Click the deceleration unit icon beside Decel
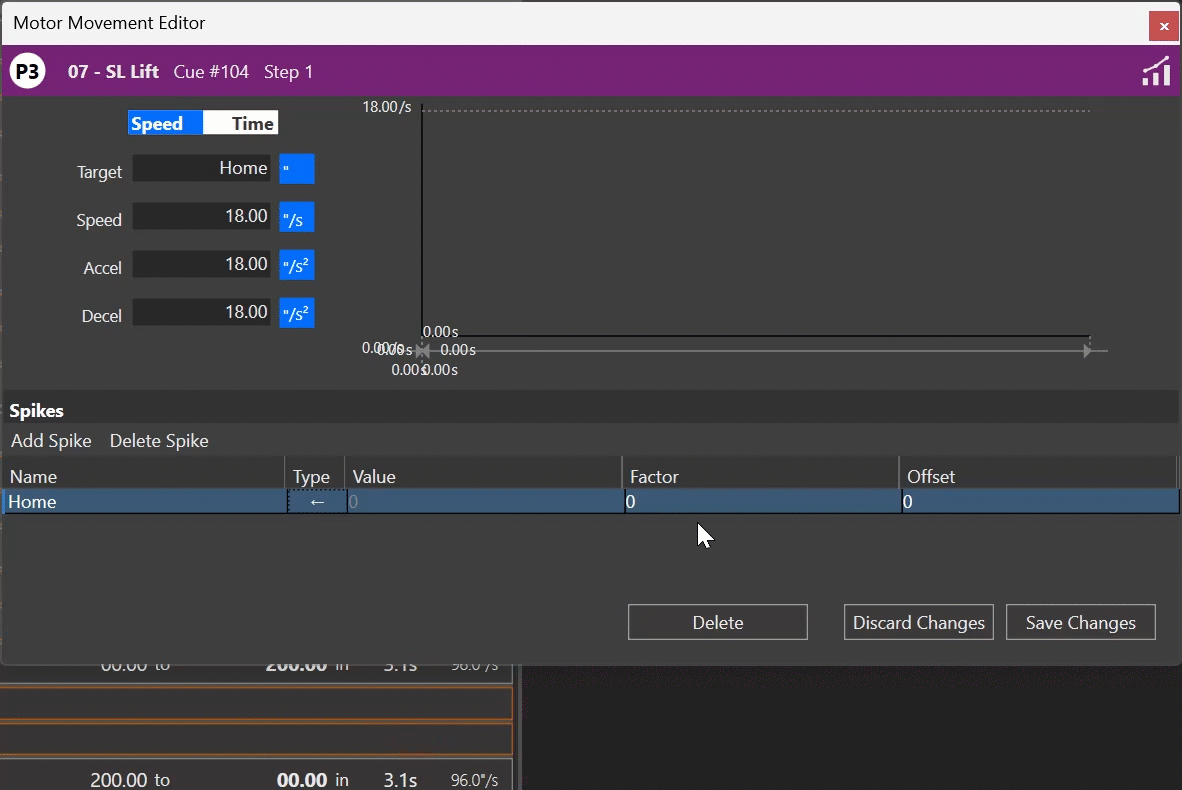The image size is (1182, 790). [x=296, y=312]
